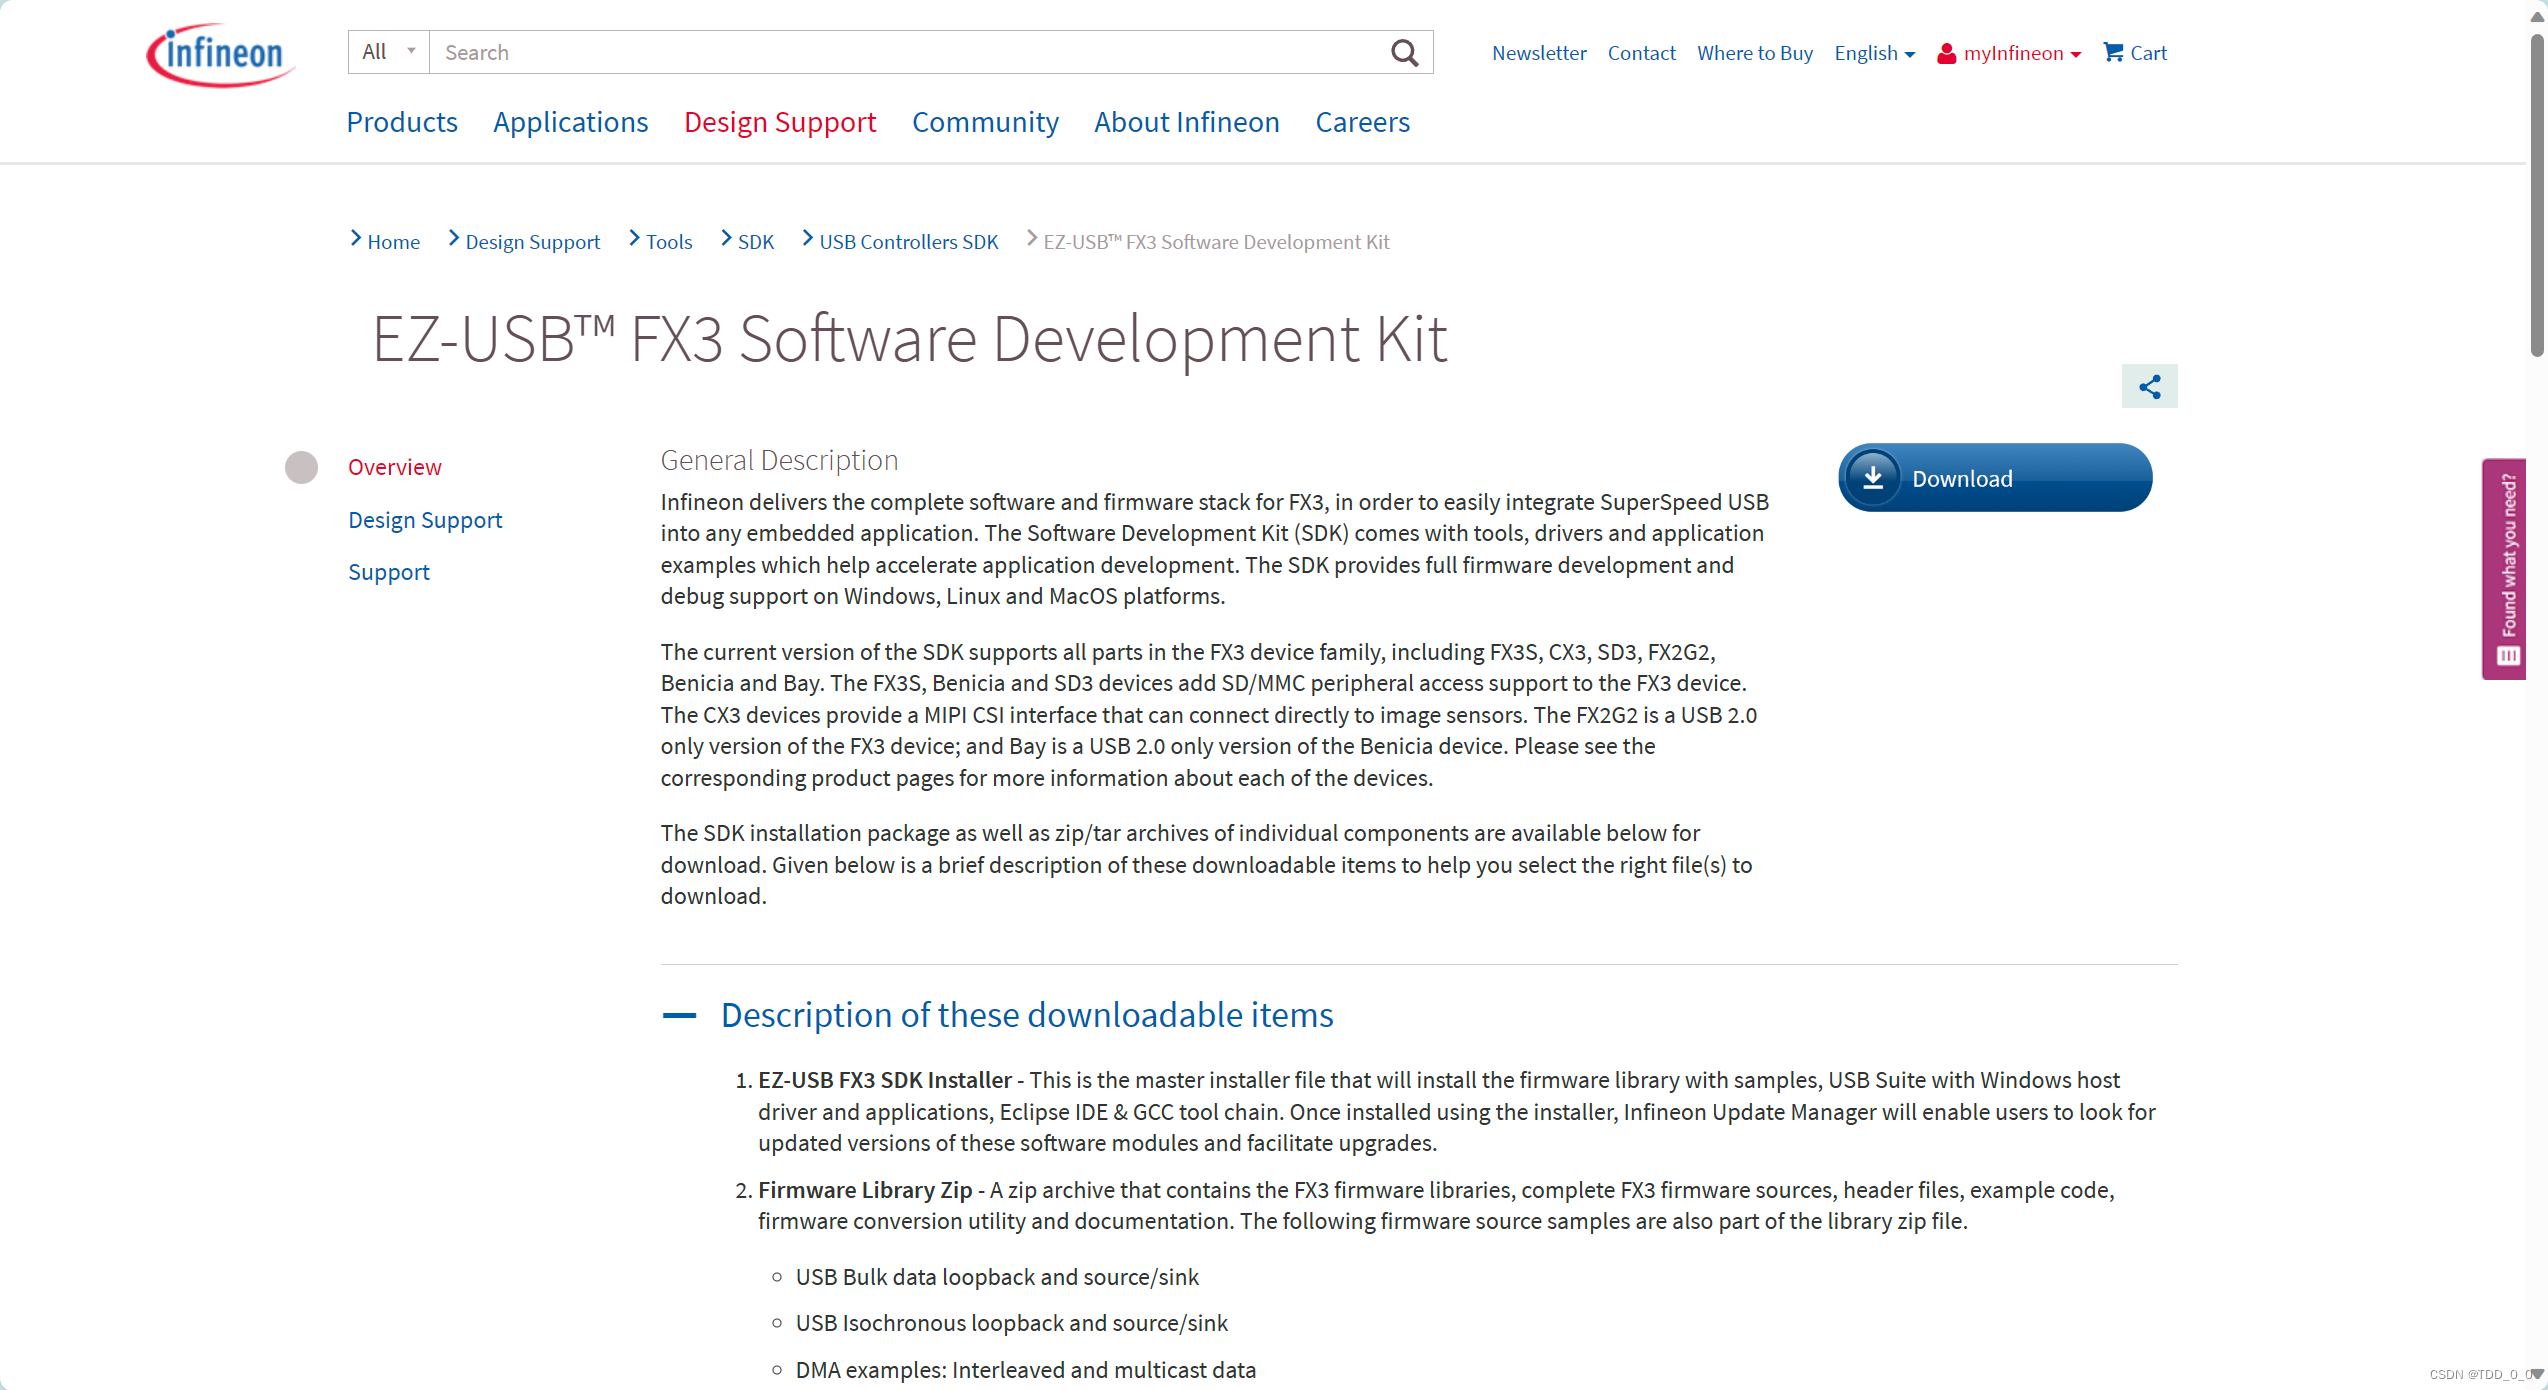Viewport: 2548px width, 1390px height.
Task: Open the Found what you need feedback tab
Action: (x=2504, y=569)
